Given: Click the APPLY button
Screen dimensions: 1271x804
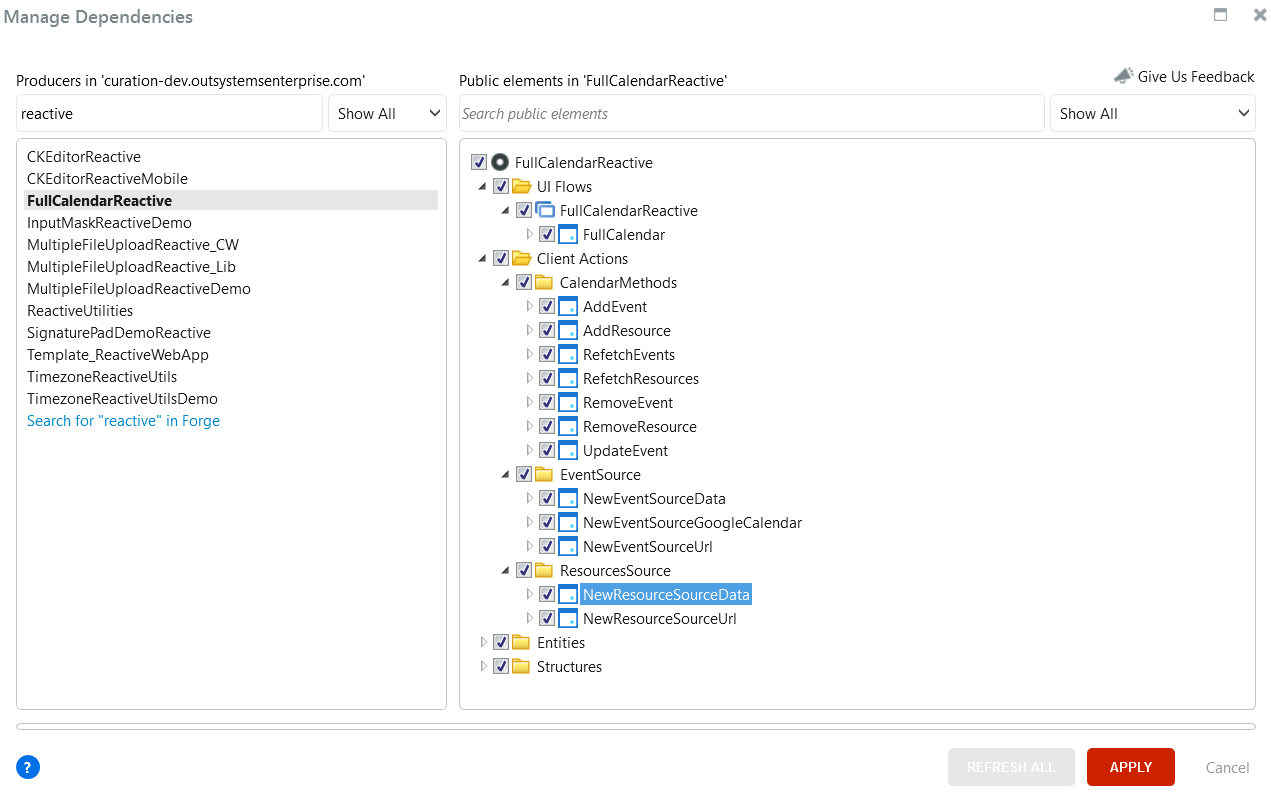Looking at the screenshot, I should (1130, 767).
